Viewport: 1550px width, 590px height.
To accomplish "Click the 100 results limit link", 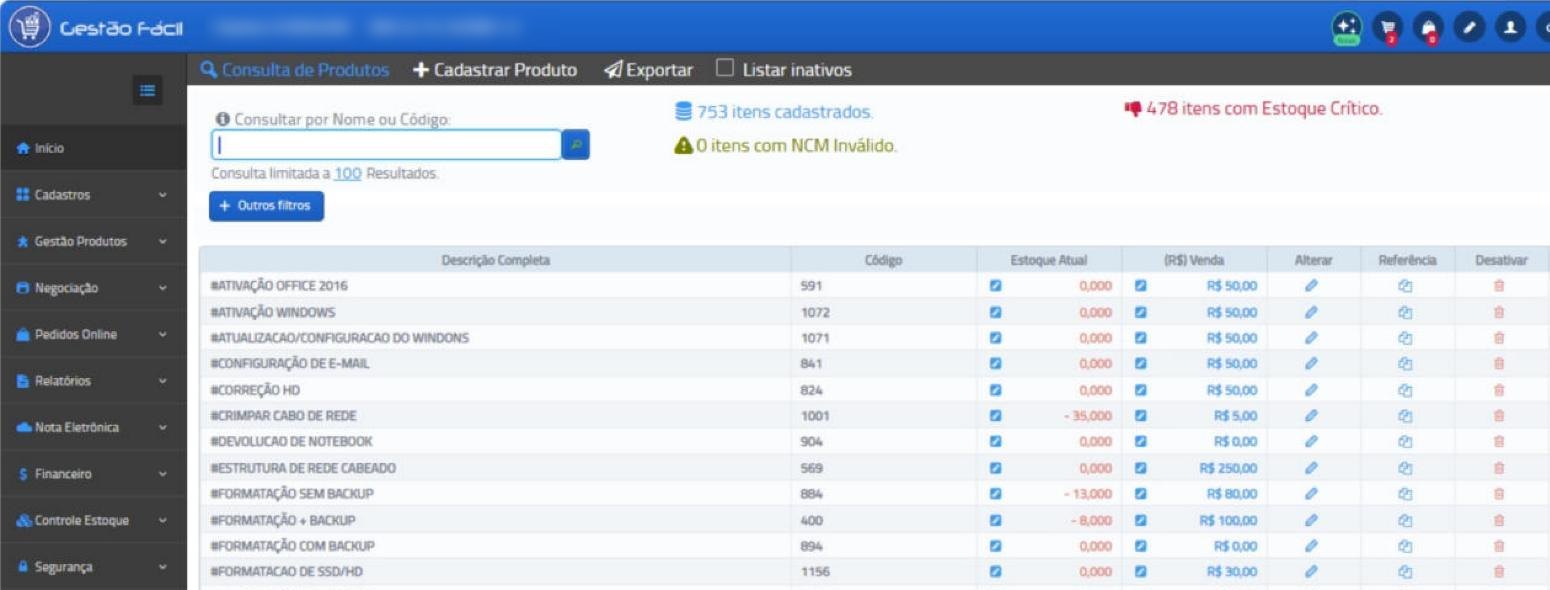I will pos(347,173).
